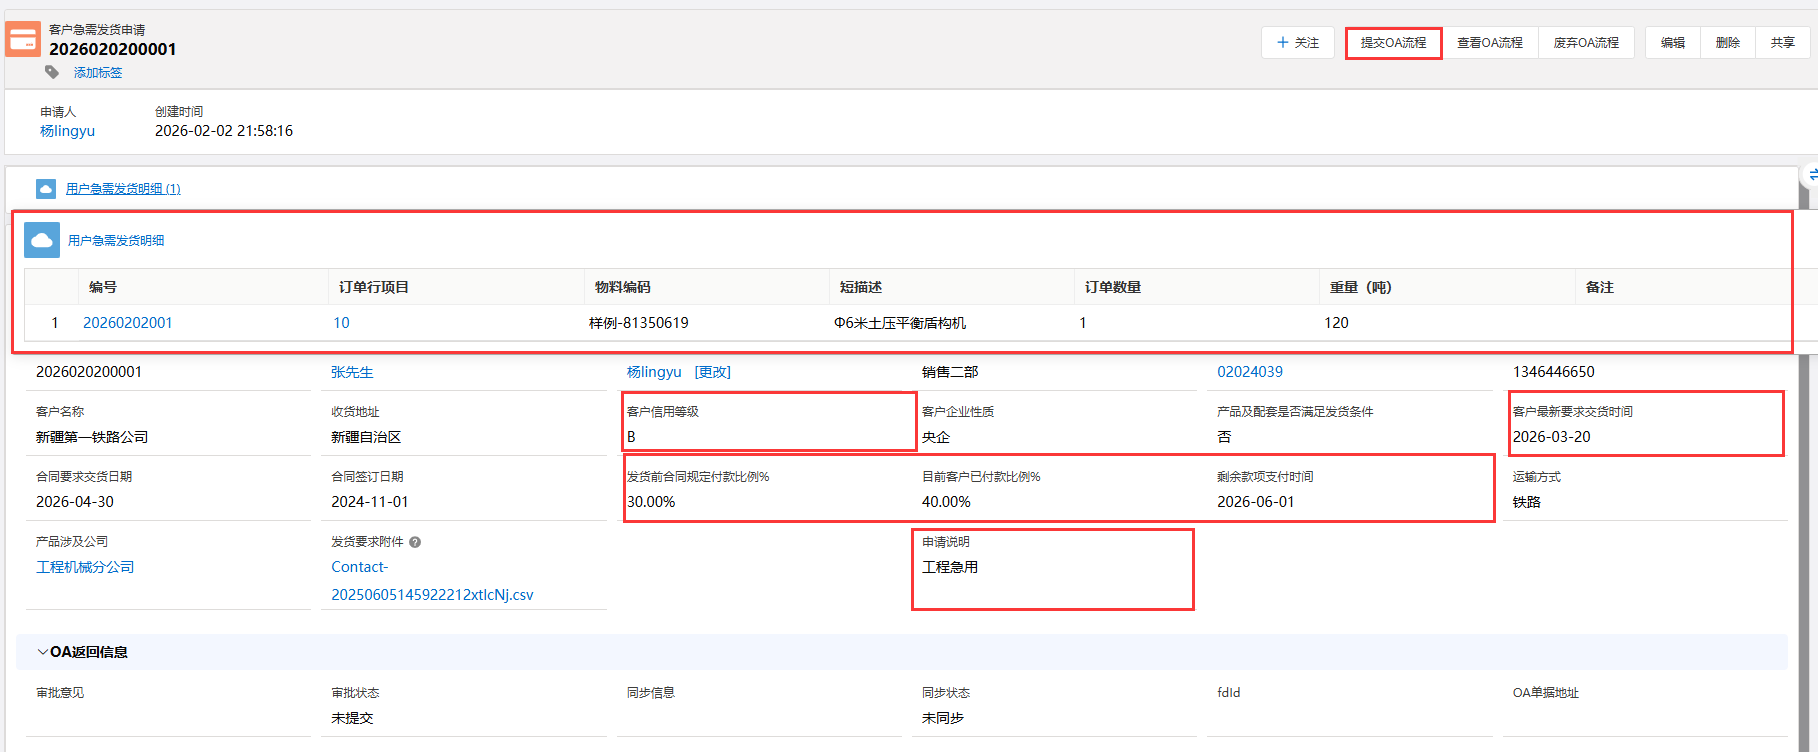Click the 共享 share button
Screen dimensions: 1818x752
pos(1782,43)
